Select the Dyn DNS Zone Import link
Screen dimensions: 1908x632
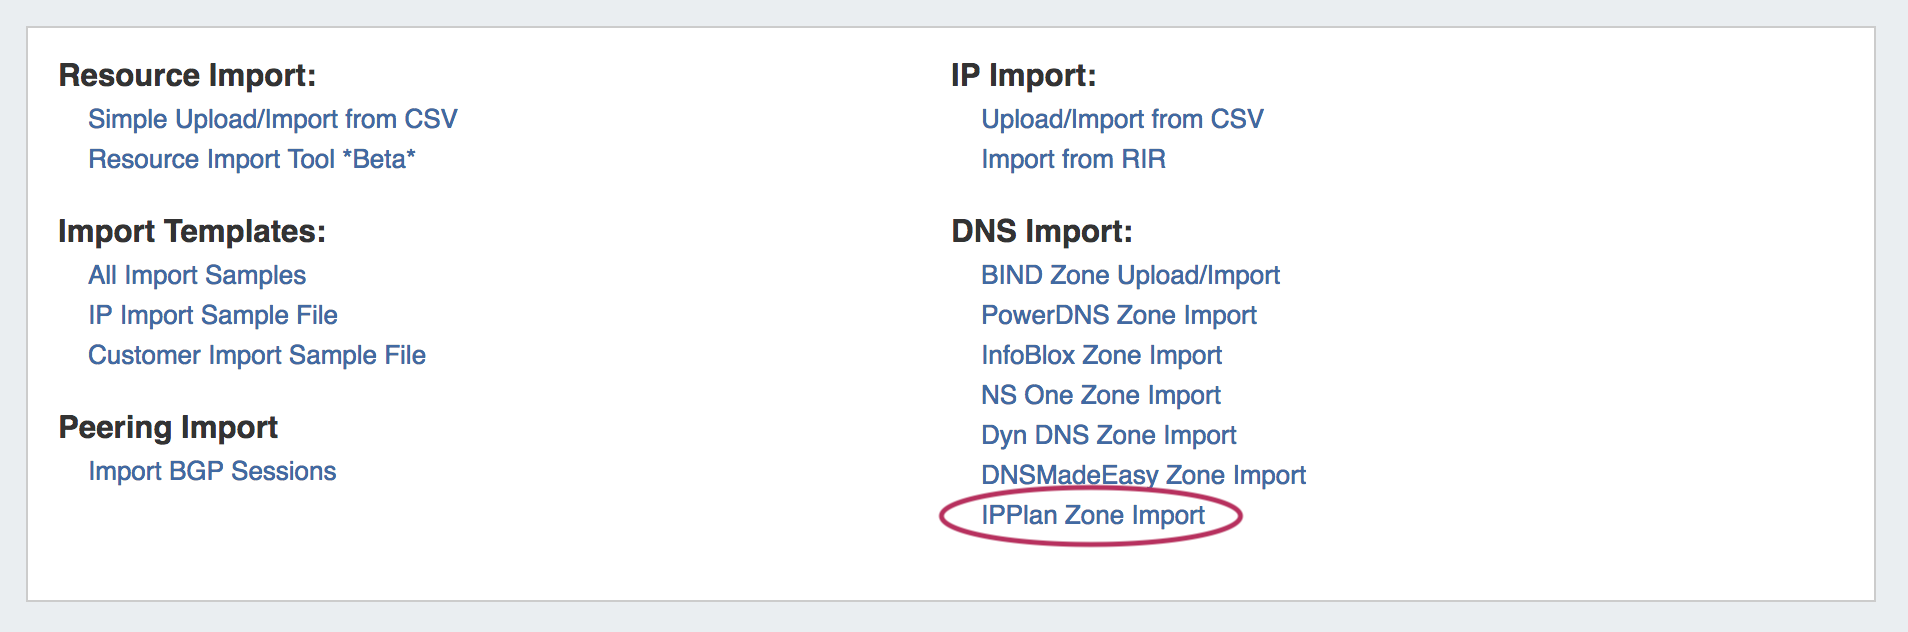[1108, 435]
